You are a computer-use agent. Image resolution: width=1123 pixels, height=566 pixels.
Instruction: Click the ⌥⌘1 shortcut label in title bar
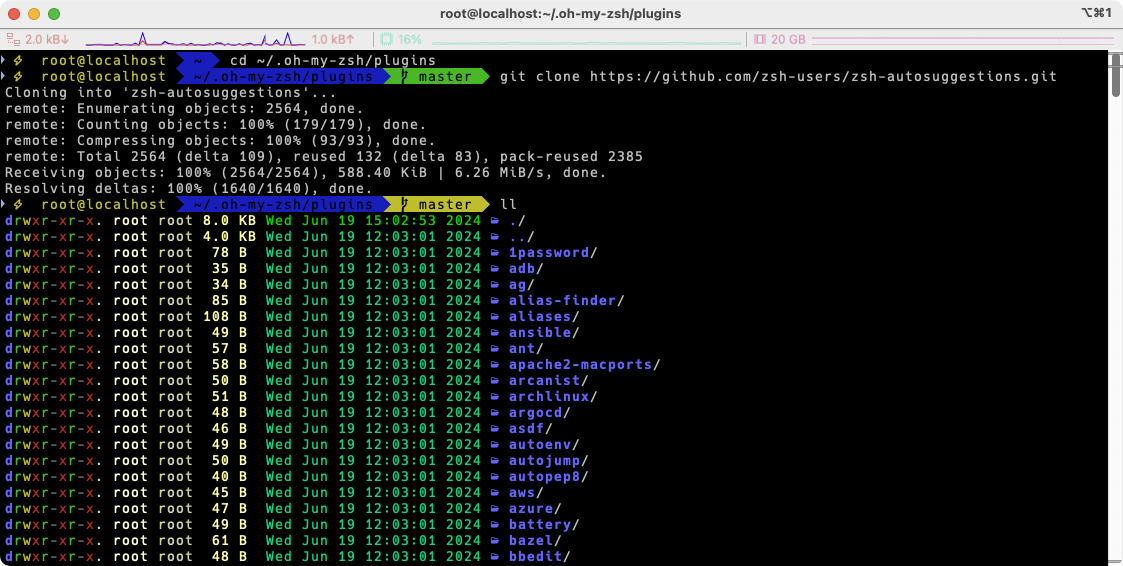pos(1096,14)
